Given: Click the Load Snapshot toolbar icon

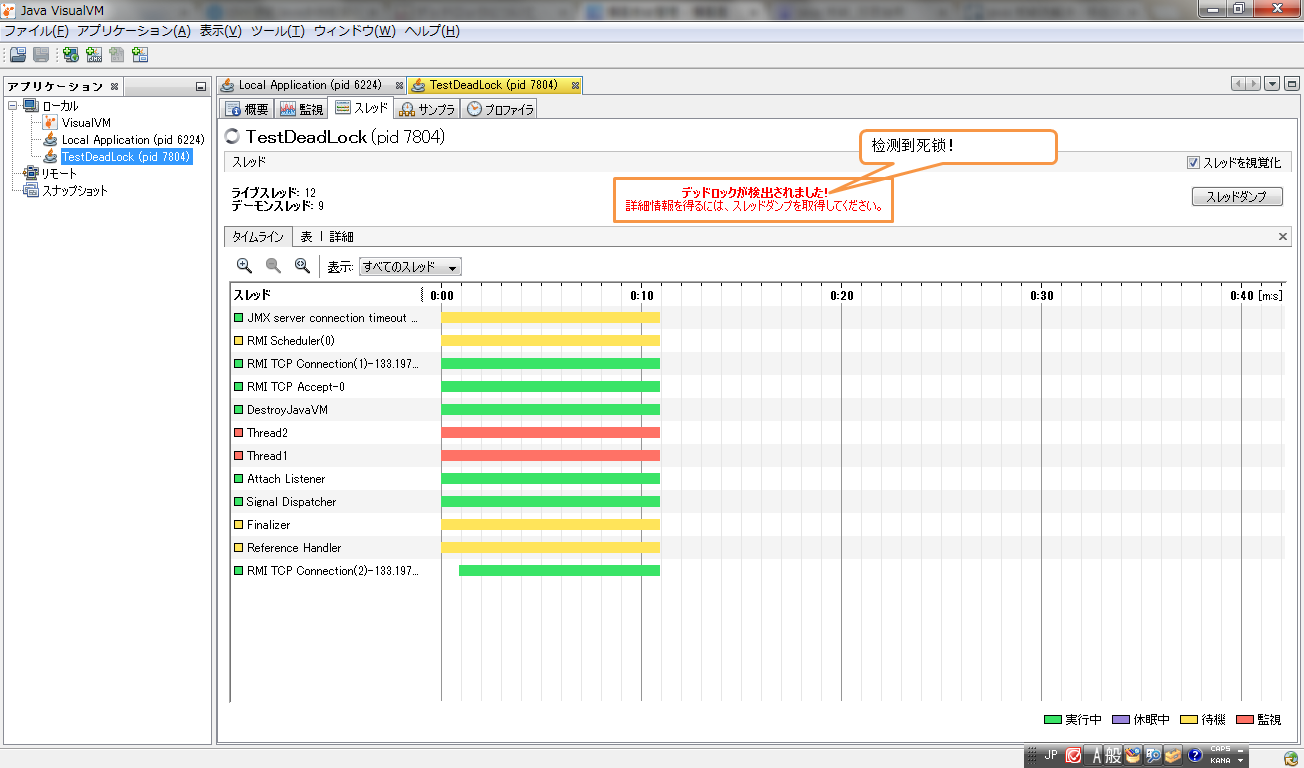Looking at the screenshot, I should click(x=18, y=55).
